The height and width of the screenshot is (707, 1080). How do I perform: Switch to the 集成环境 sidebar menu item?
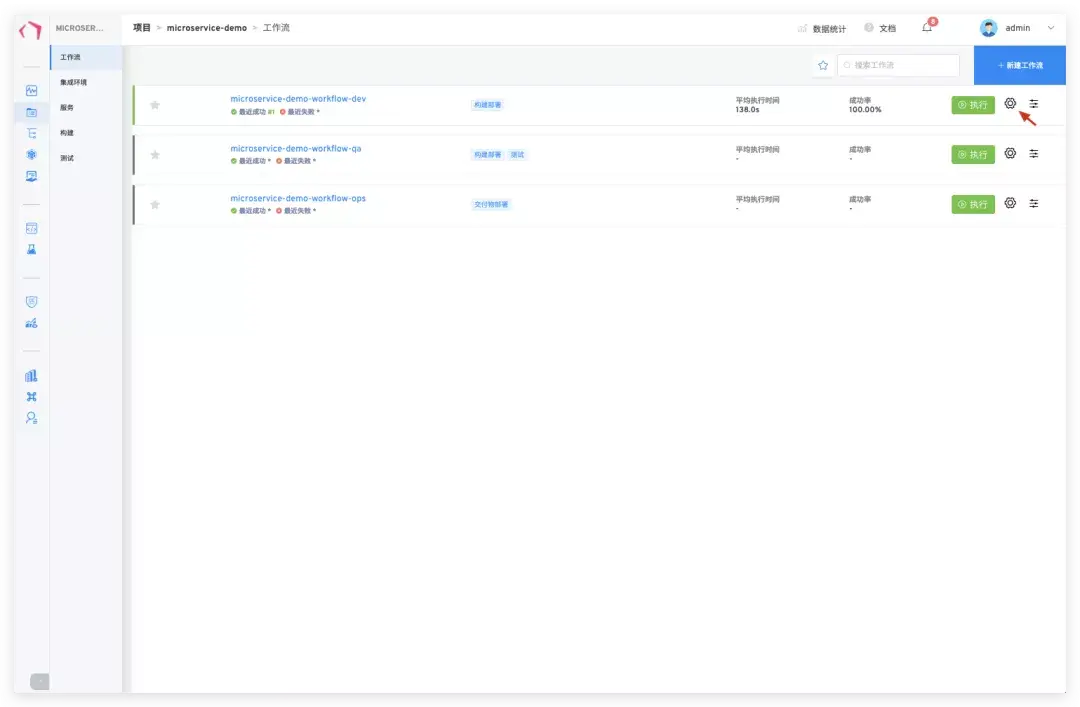tap(72, 82)
